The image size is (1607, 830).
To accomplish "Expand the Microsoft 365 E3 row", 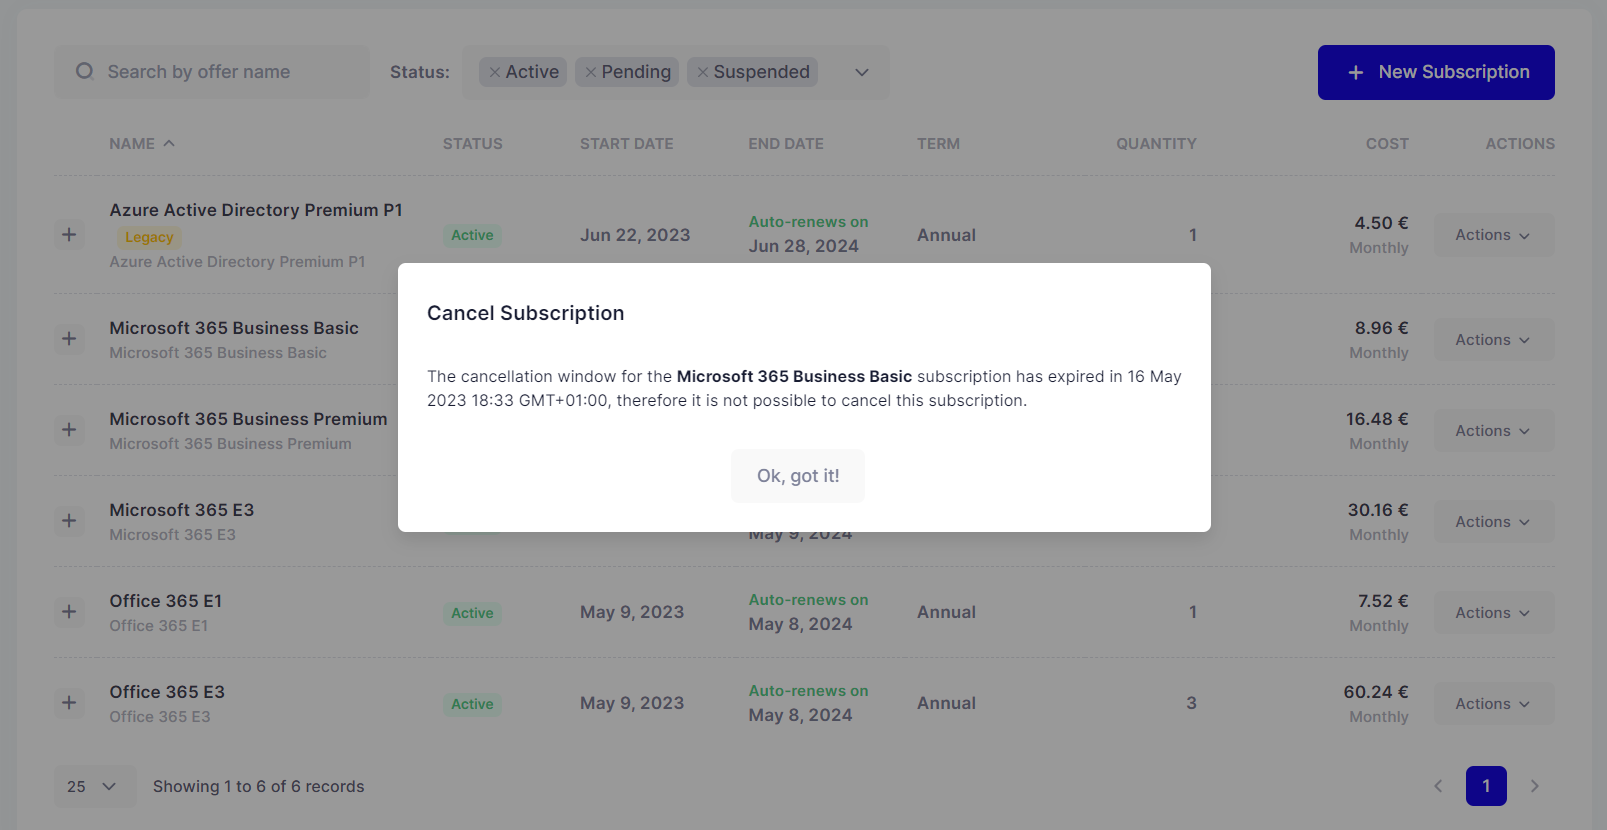I will coord(69,521).
